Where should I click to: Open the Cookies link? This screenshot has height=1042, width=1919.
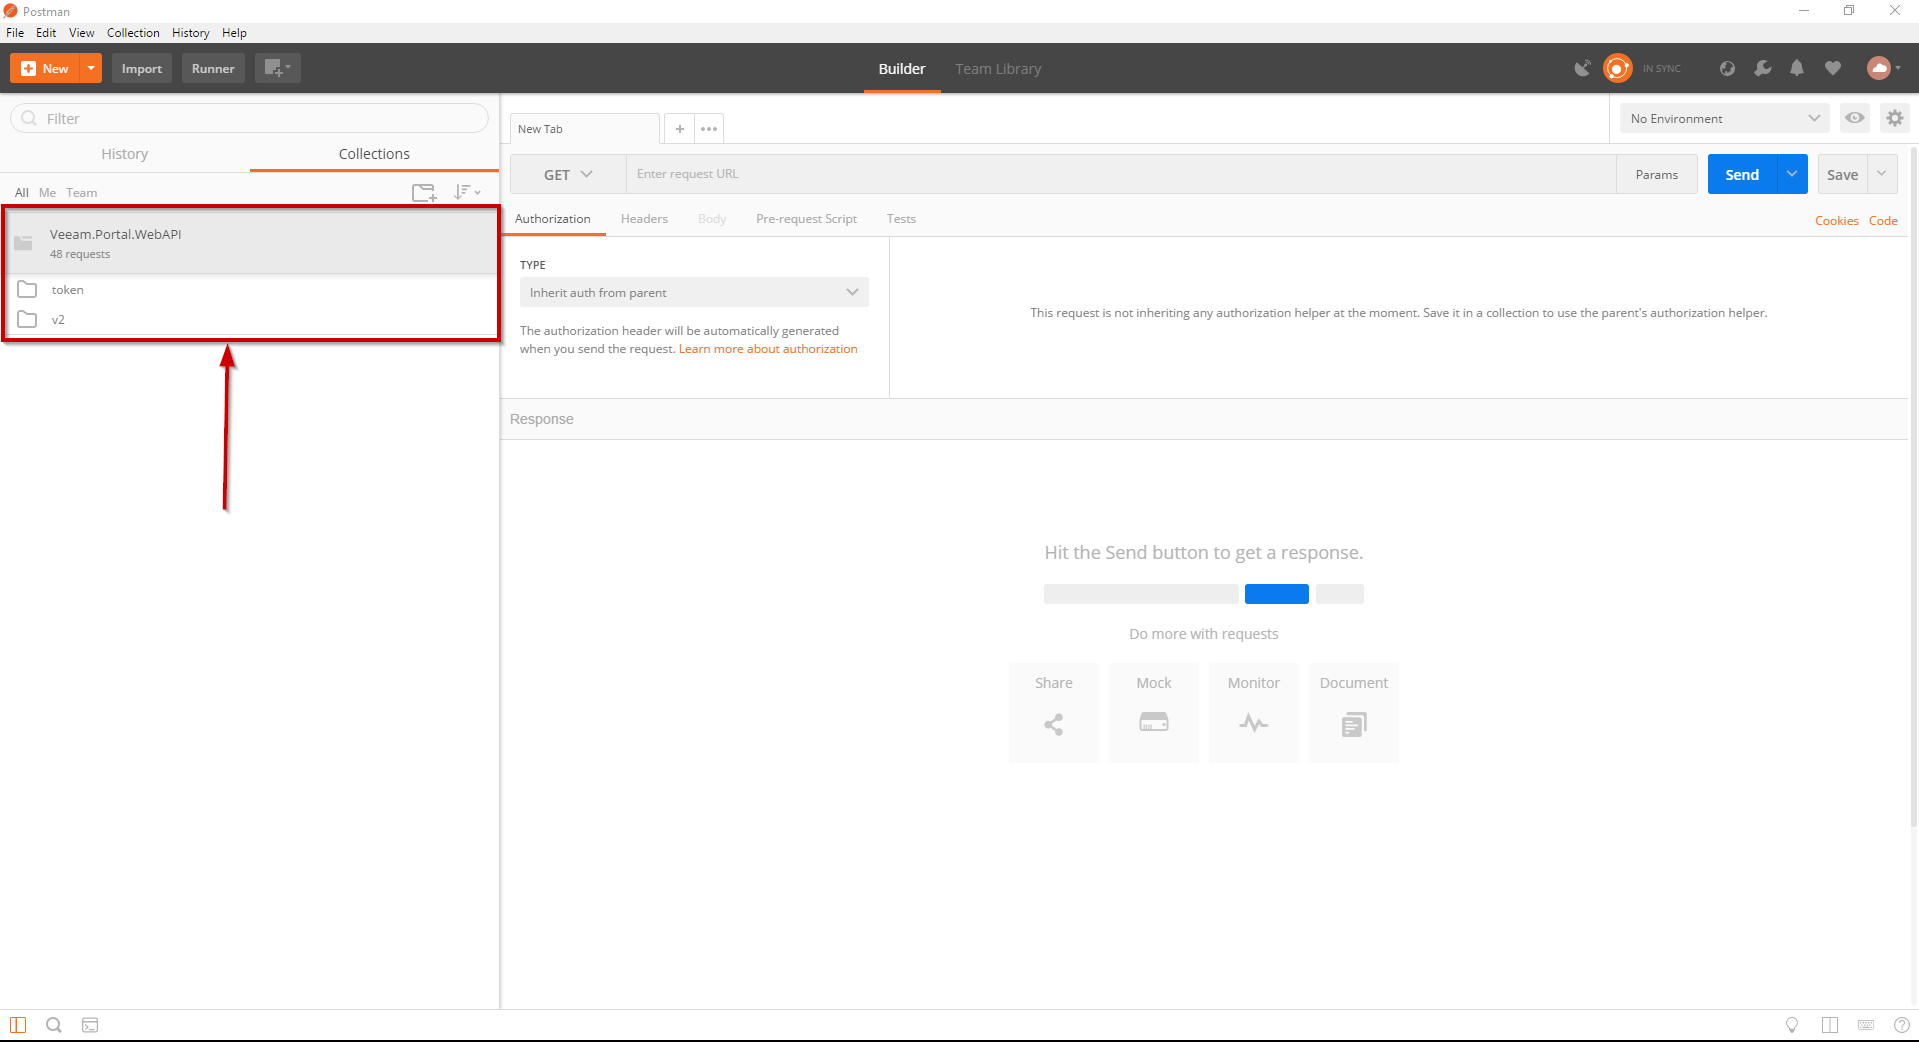(x=1836, y=221)
